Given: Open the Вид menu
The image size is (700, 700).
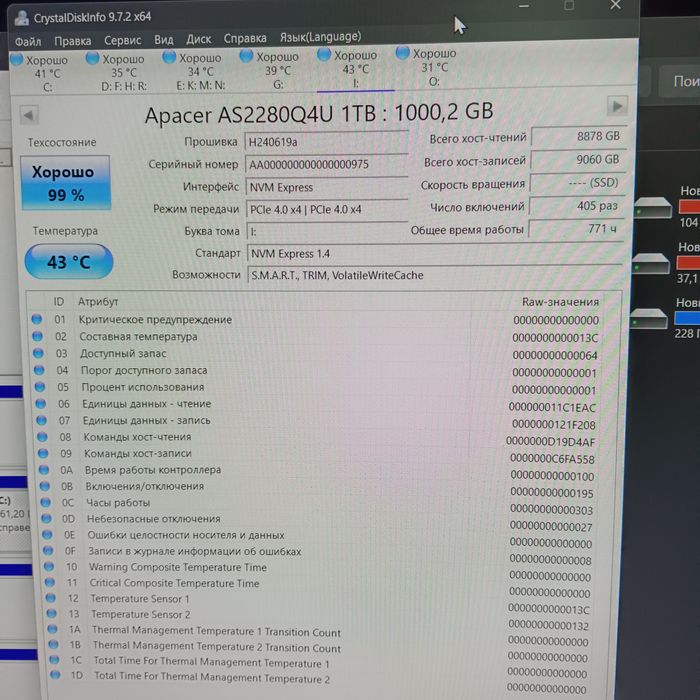Looking at the screenshot, I should point(164,40).
